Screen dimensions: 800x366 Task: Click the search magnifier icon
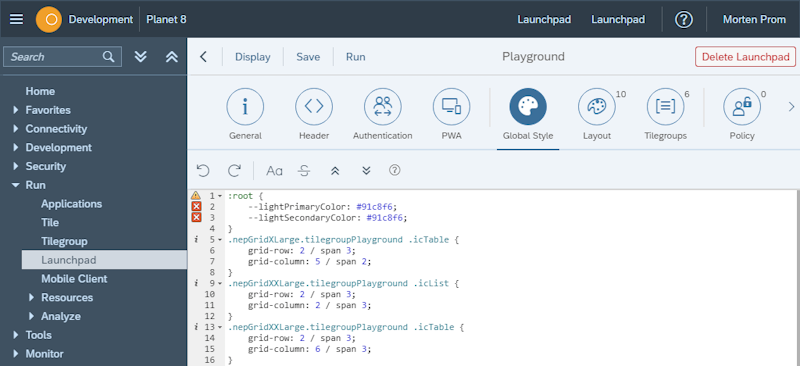point(109,57)
